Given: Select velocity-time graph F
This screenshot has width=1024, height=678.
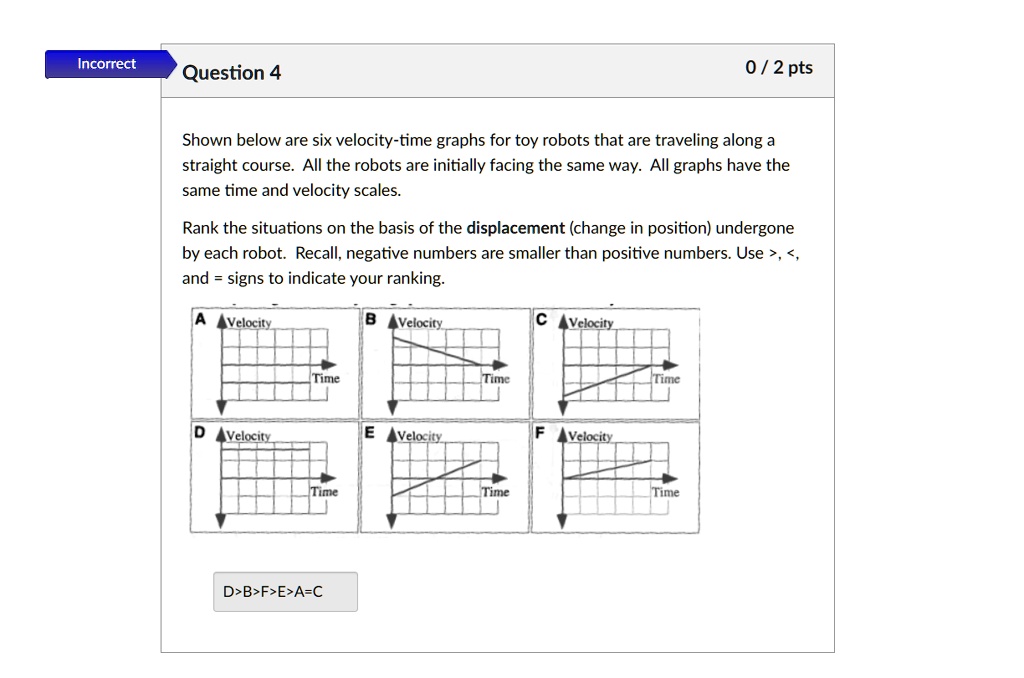Looking at the screenshot, I should click(616, 476).
